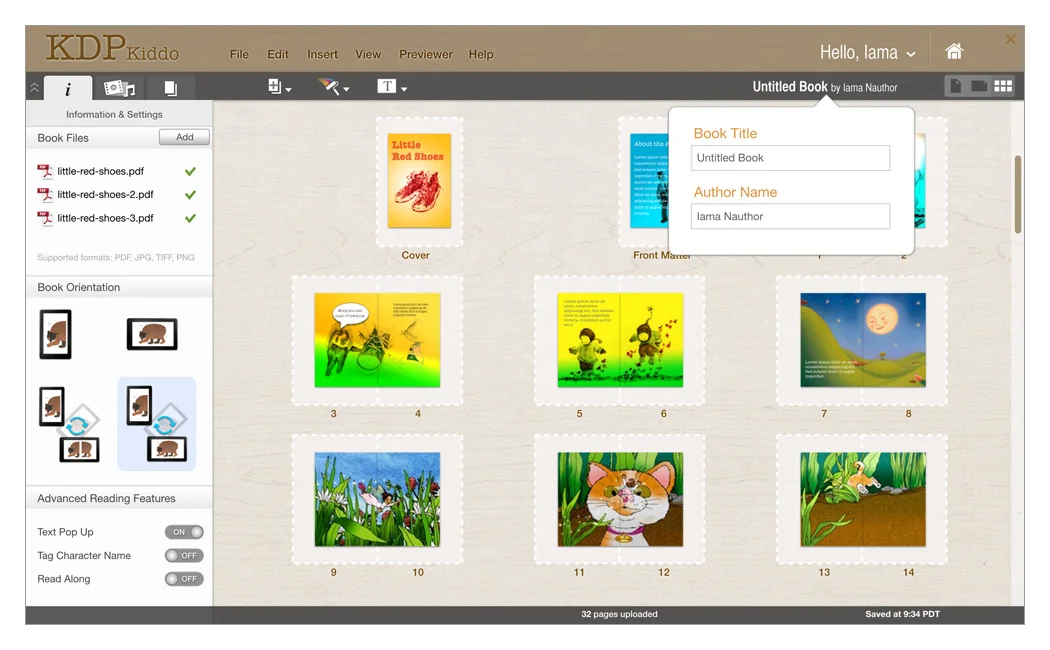Open the media and audio panel tab
Viewport: 1050px width, 650px height.
pos(119,88)
